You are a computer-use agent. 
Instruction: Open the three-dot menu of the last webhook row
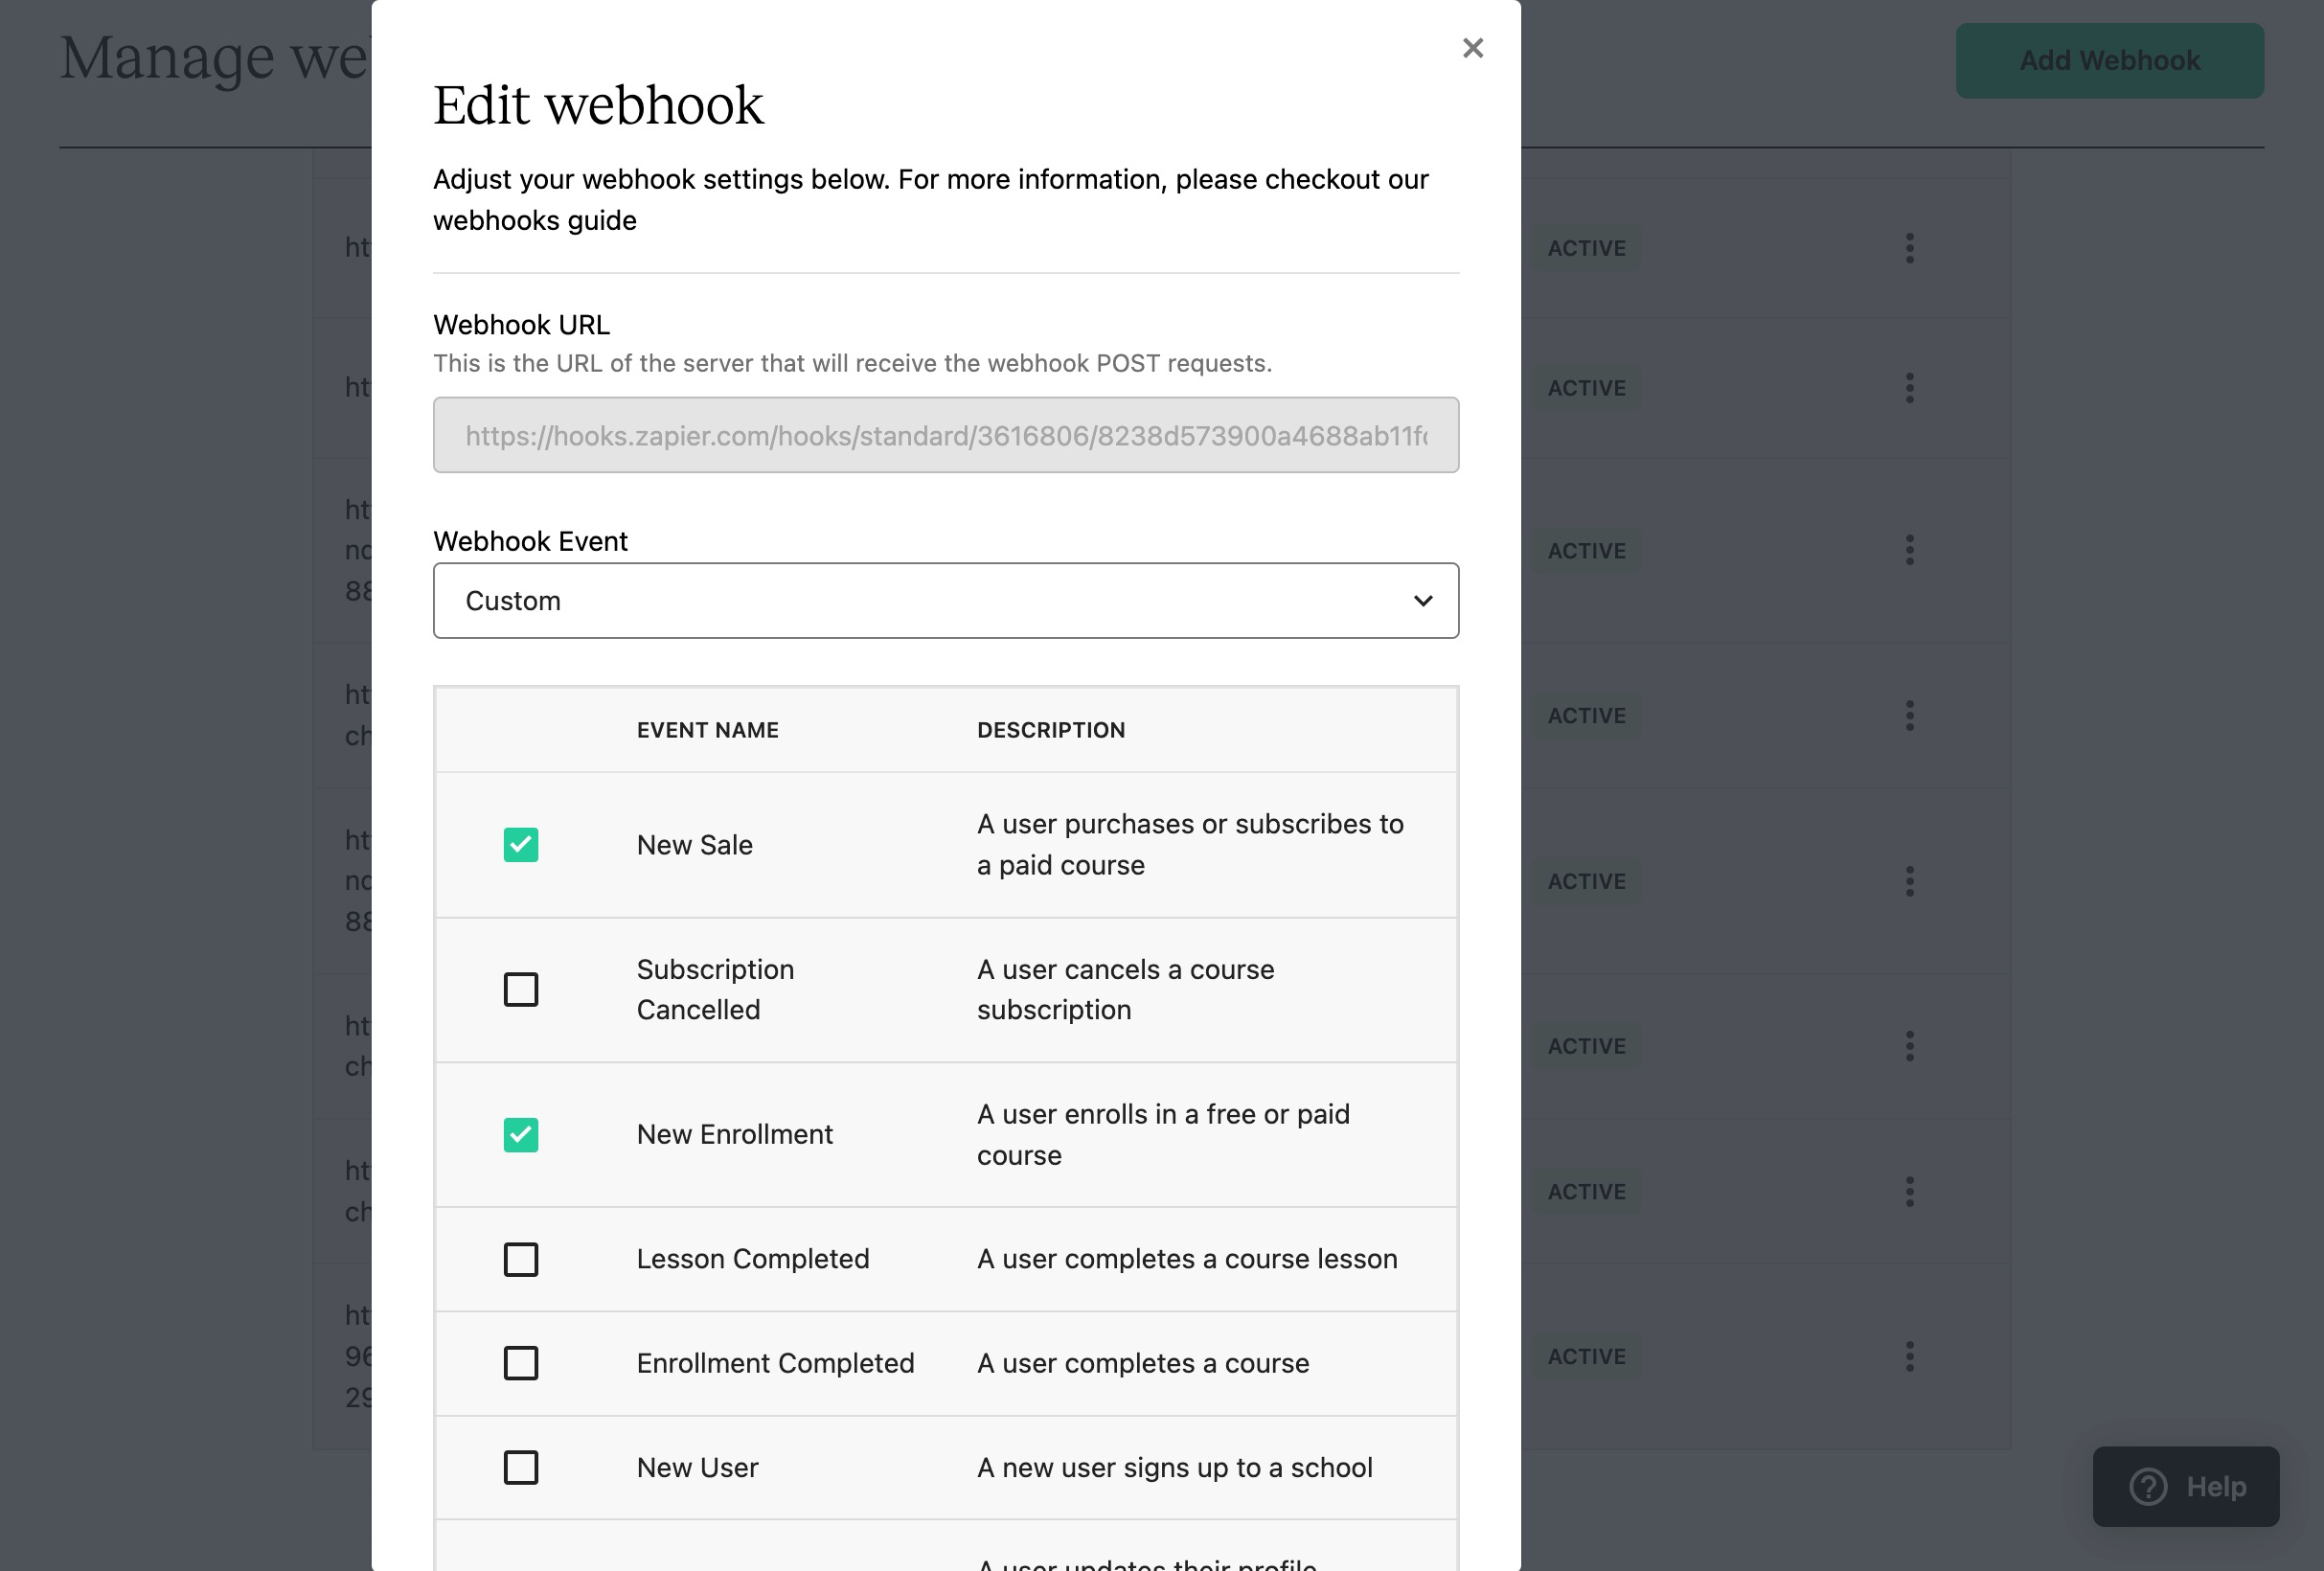(1909, 1356)
